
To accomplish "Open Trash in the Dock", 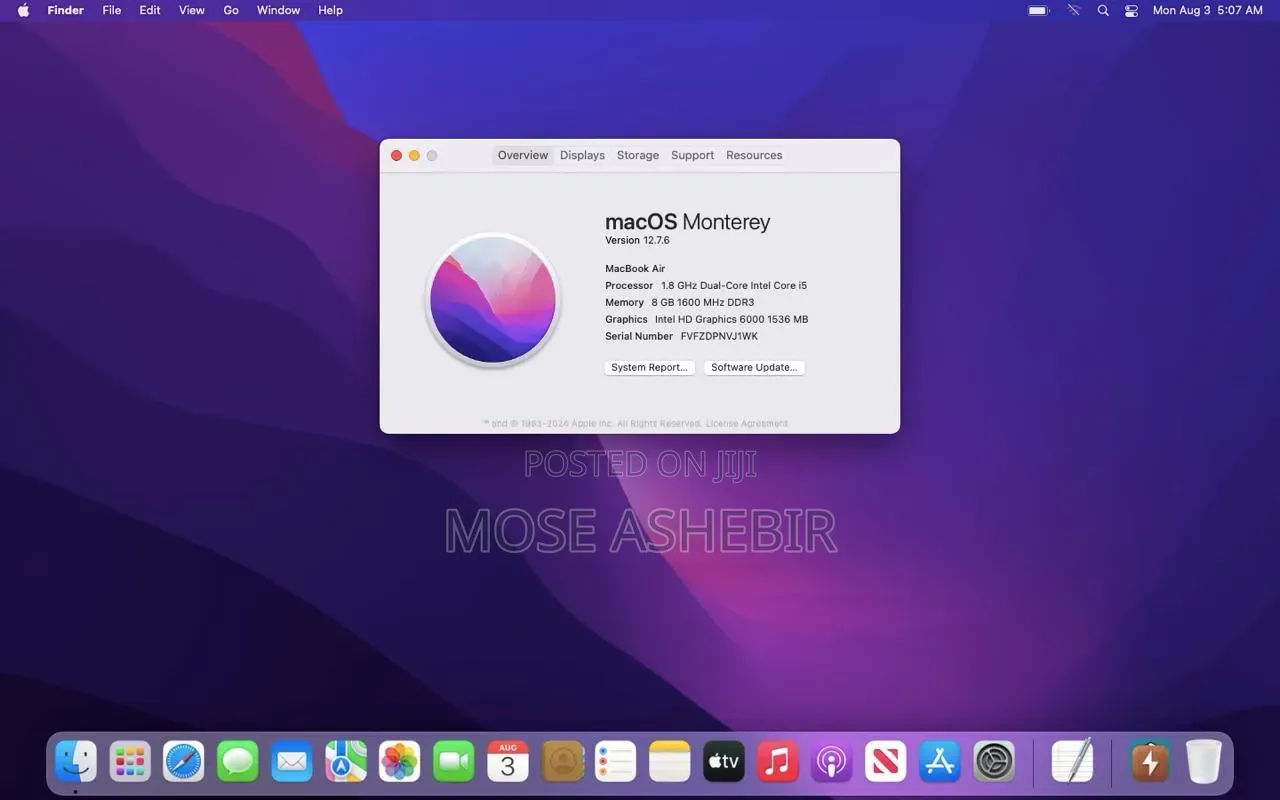I will 1204,762.
